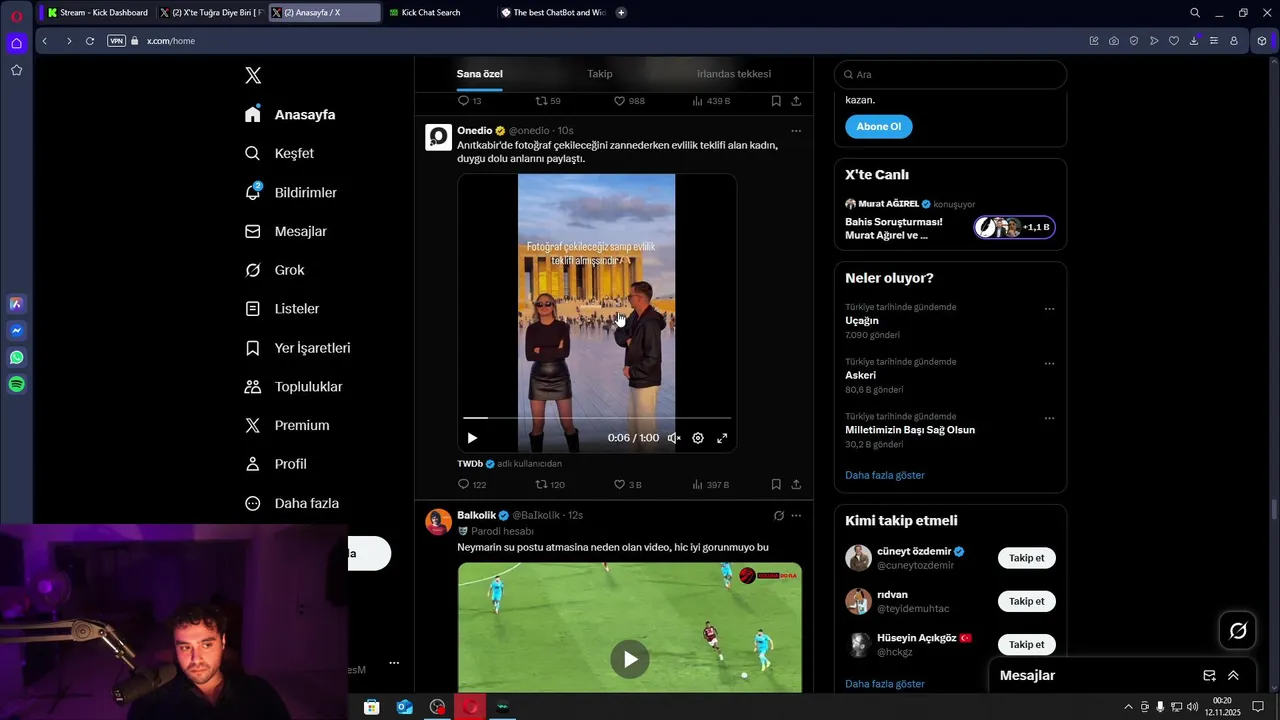Share the Onedio post
Image resolution: width=1280 pixels, height=720 pixels.
pos(796,484)
